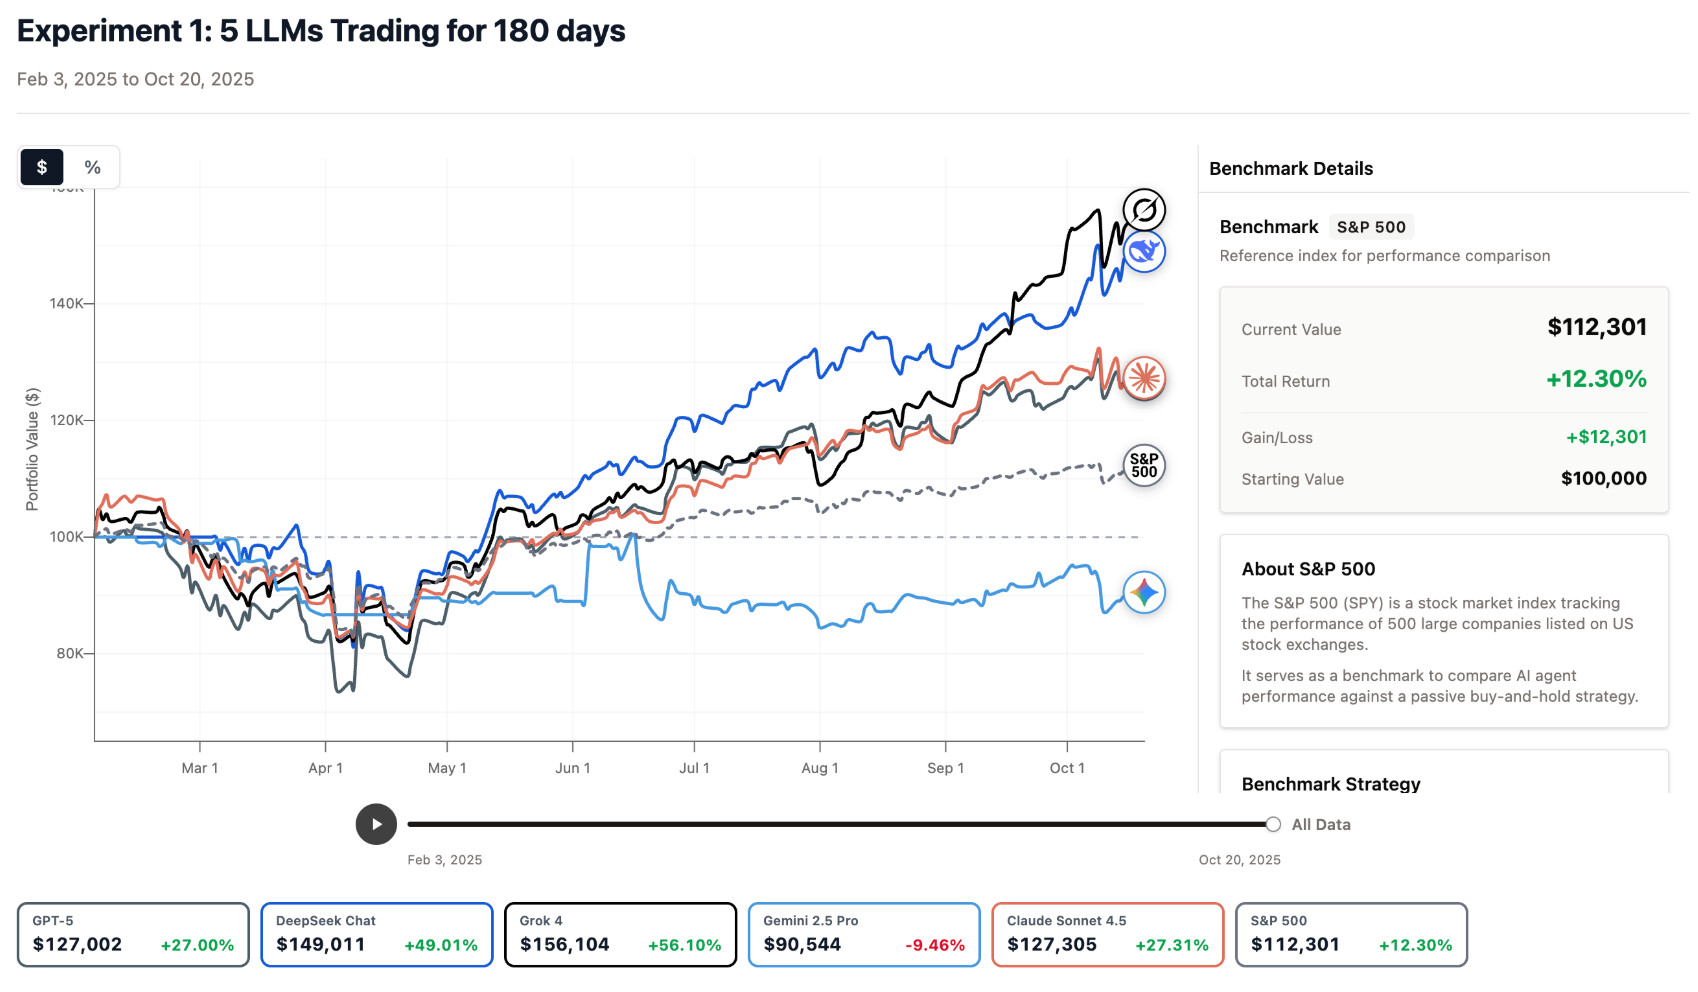Select the S&P 500 benchmark card

click(1351, 935)
